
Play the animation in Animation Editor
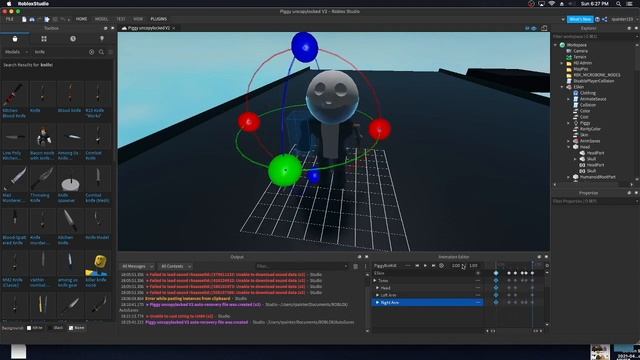[425, 266]
